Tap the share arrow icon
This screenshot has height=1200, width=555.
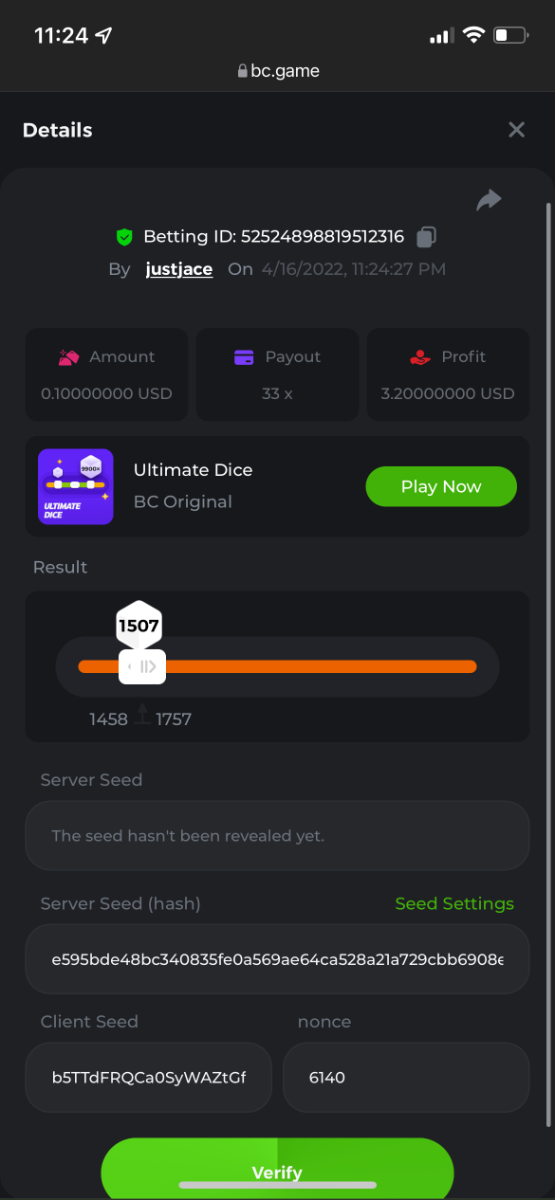coord(488,200)
